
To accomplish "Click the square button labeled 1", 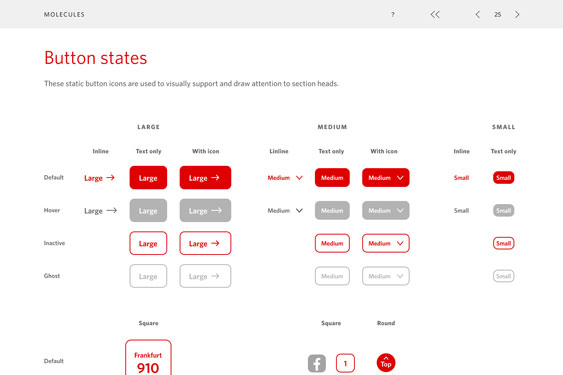I will tap(345, 363).
